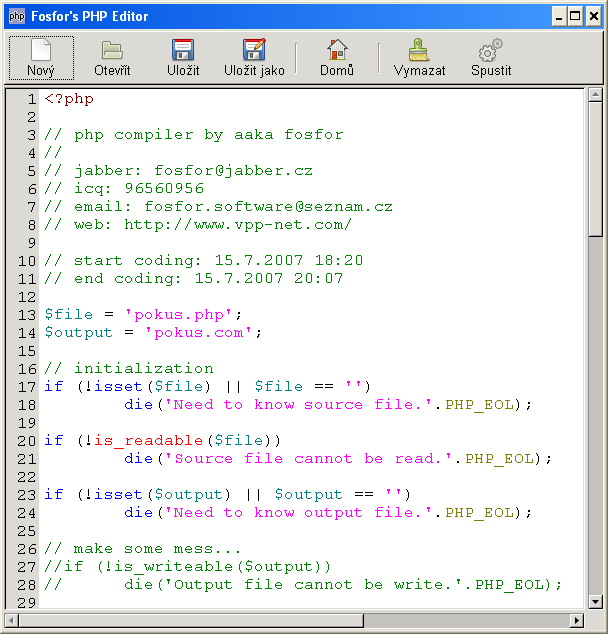Image resolution: width=608 pixels, height=634 pixels.
Task: Clear the editor with Vymazat brush icon
Action: [419, 58]
